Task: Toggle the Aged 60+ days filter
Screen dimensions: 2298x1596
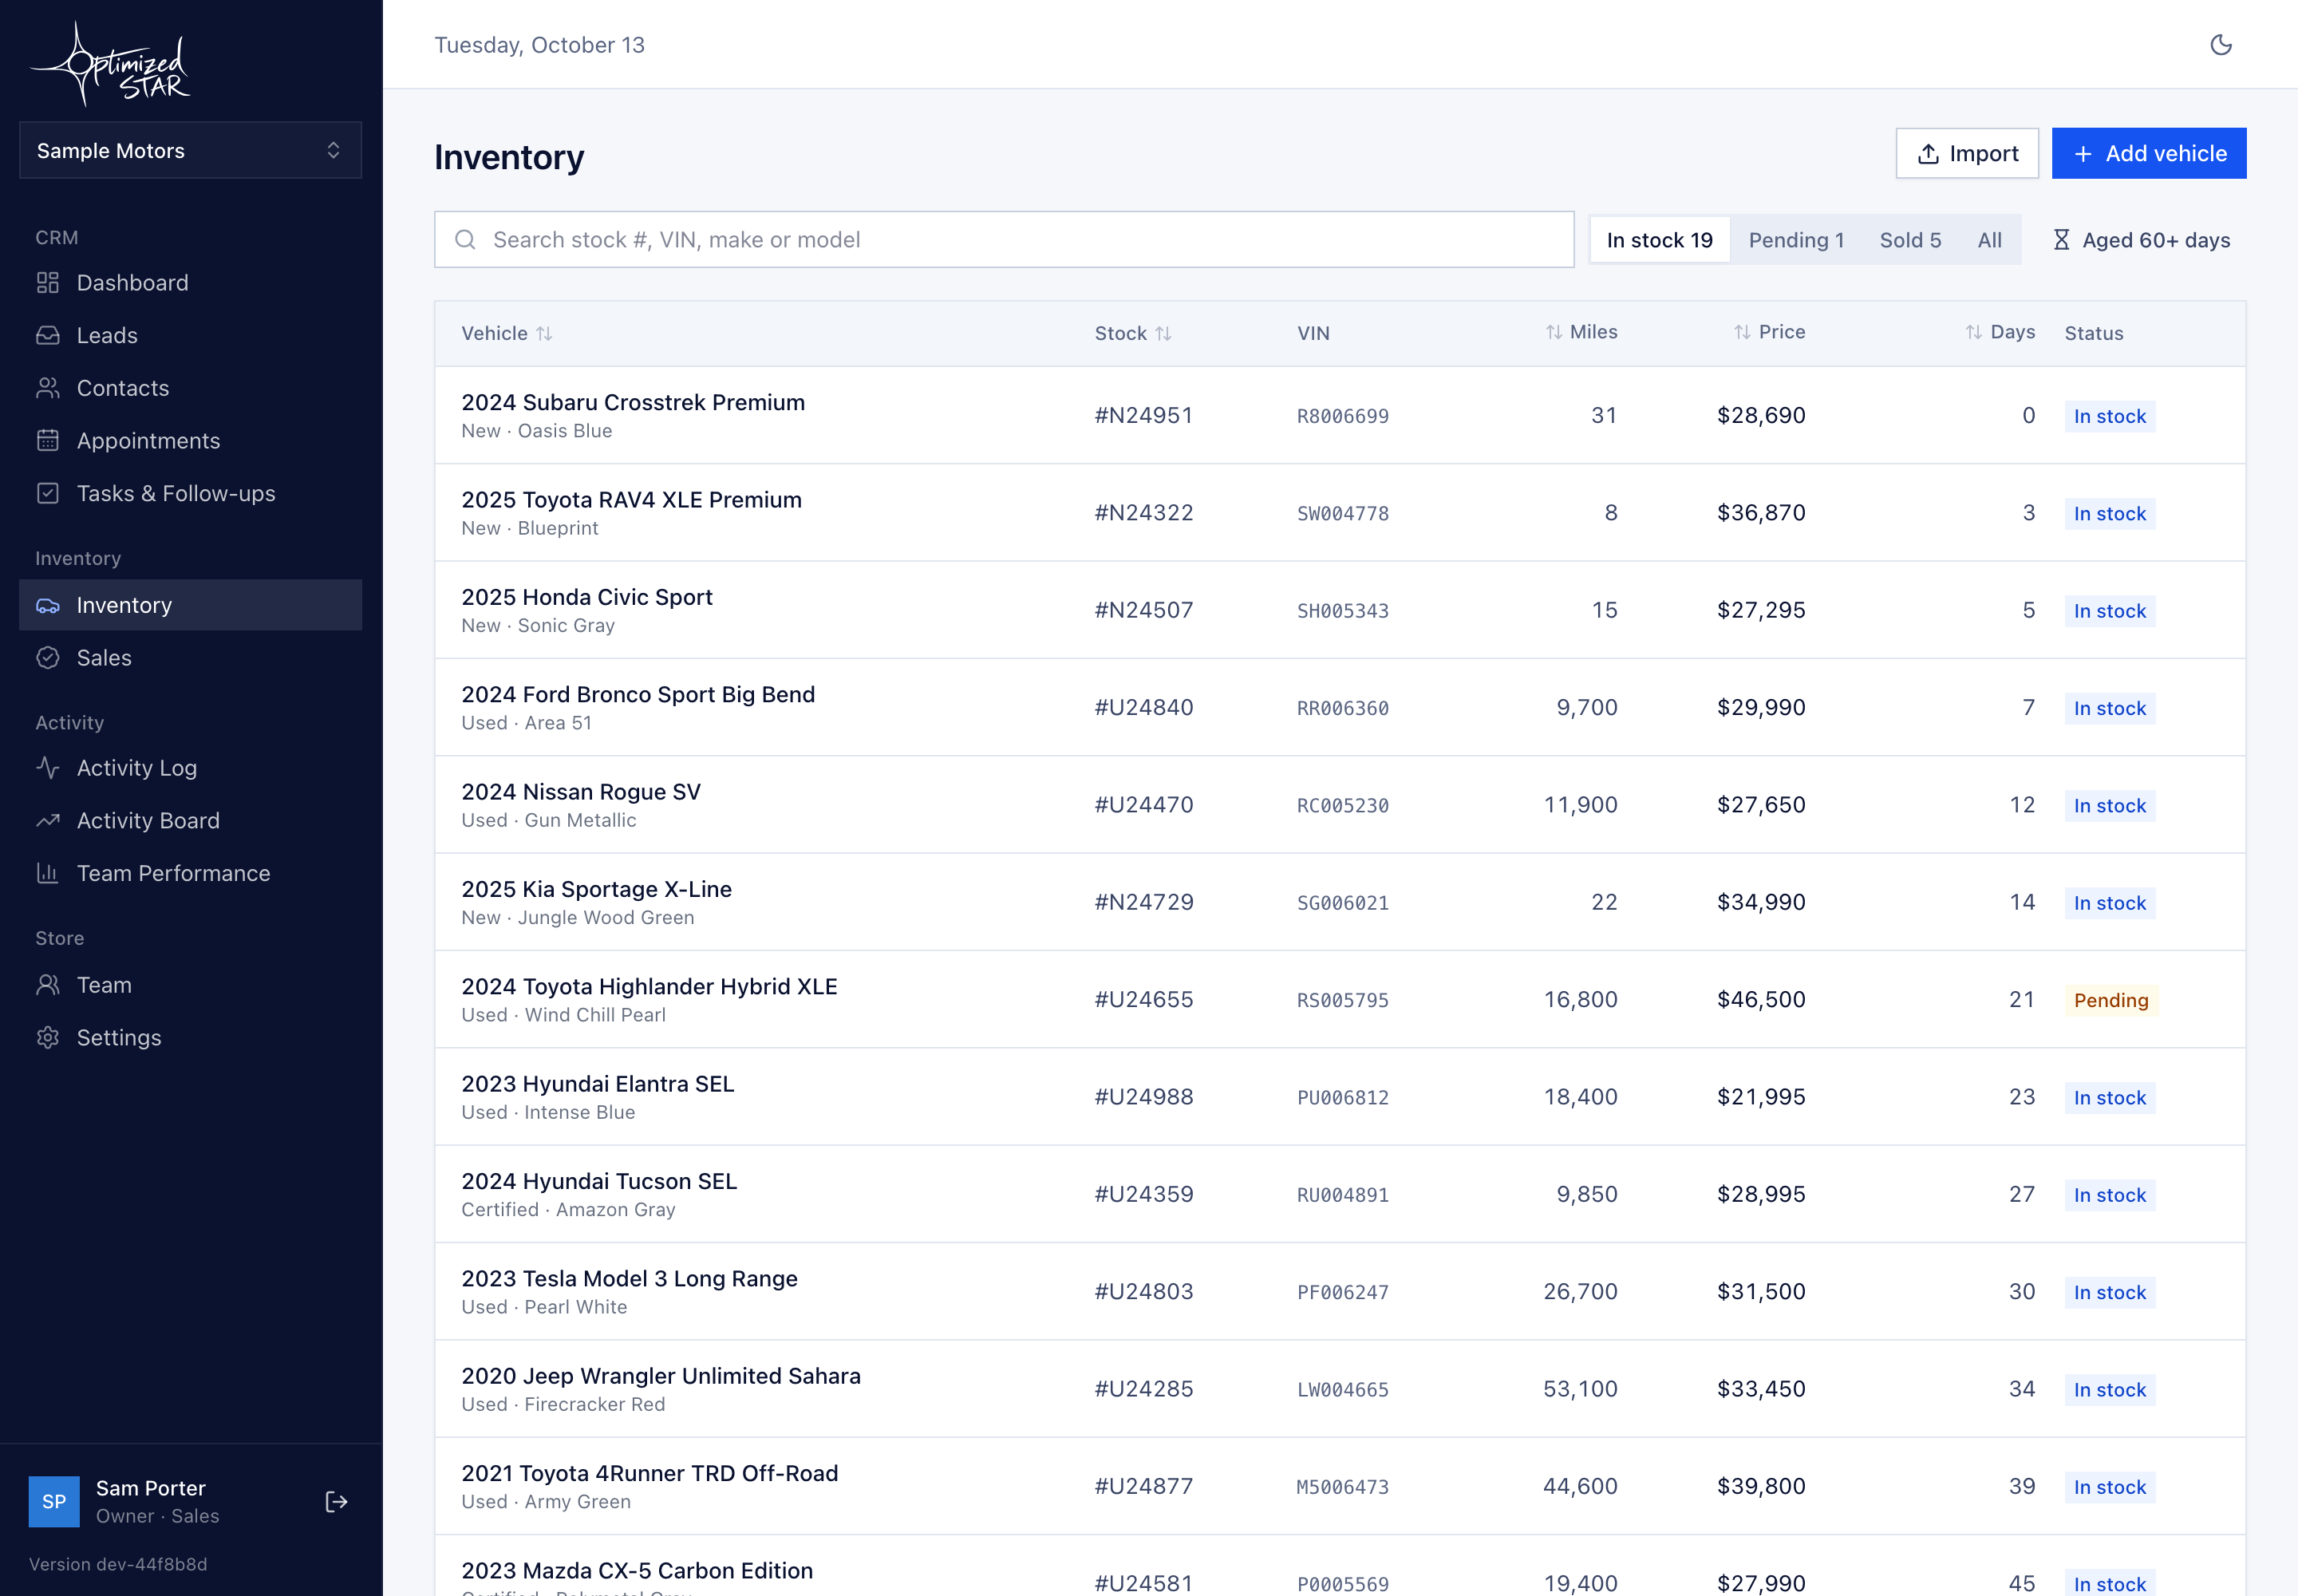Action: [x=2141, y=240]
